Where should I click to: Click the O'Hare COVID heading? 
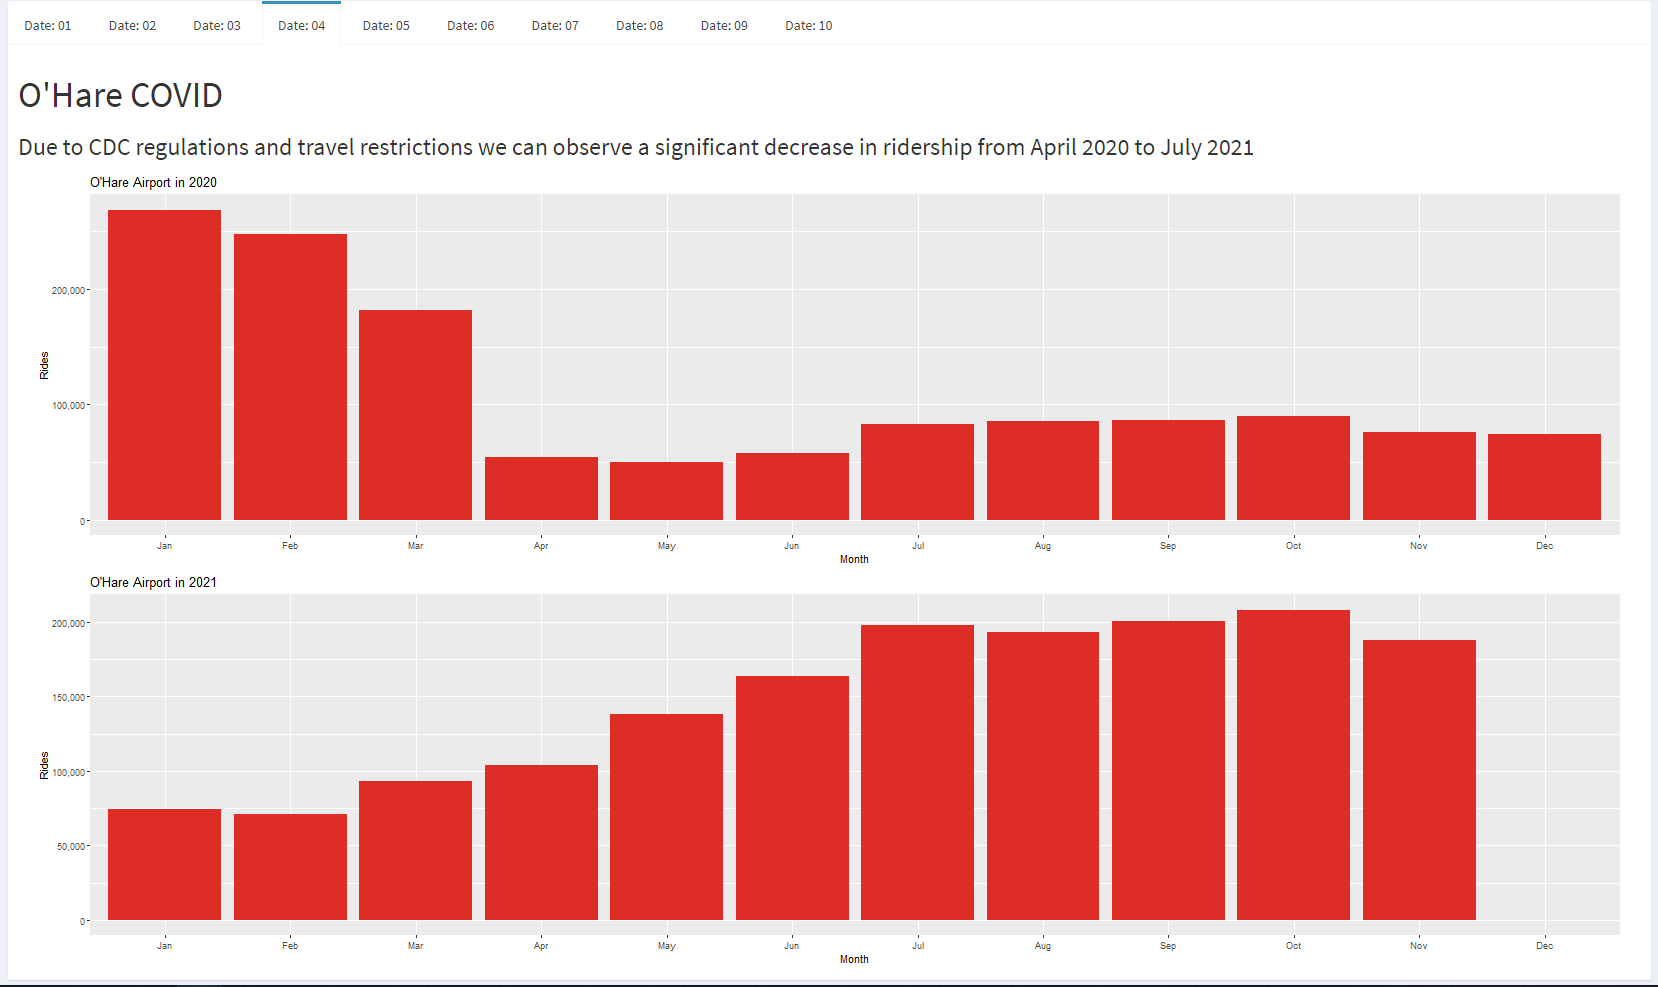pos(120,95)
